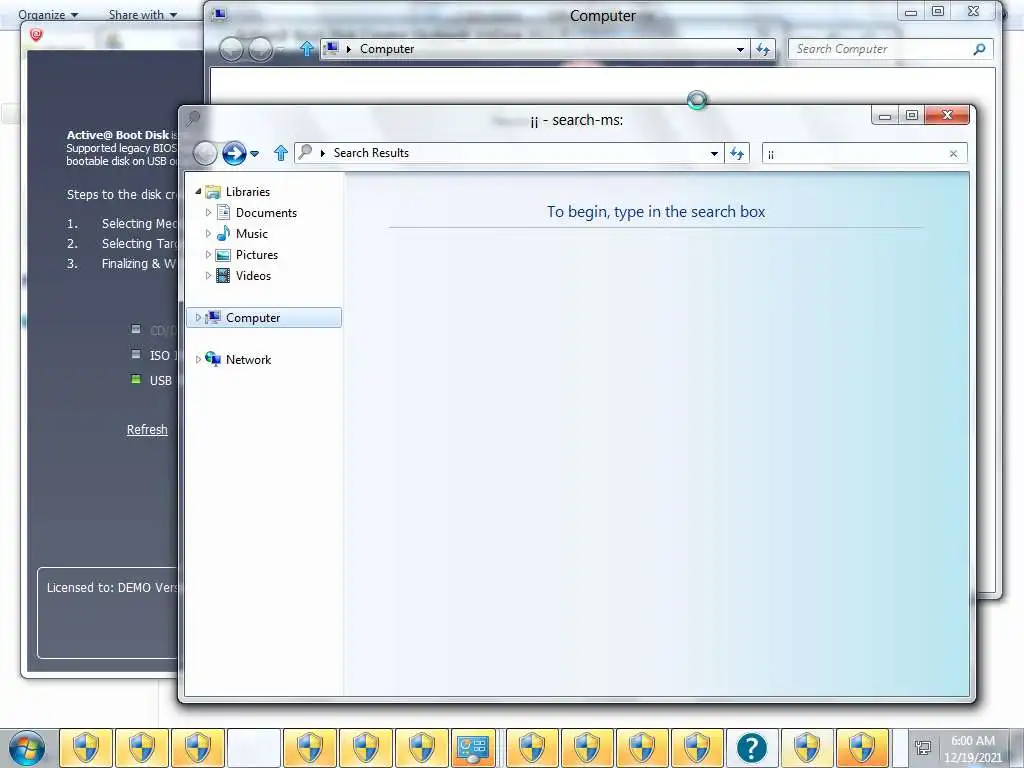This screenshot has width=1024, height=768.
Task: Click the Computer icon in navigation pane
Action: (x=213, y=317)
